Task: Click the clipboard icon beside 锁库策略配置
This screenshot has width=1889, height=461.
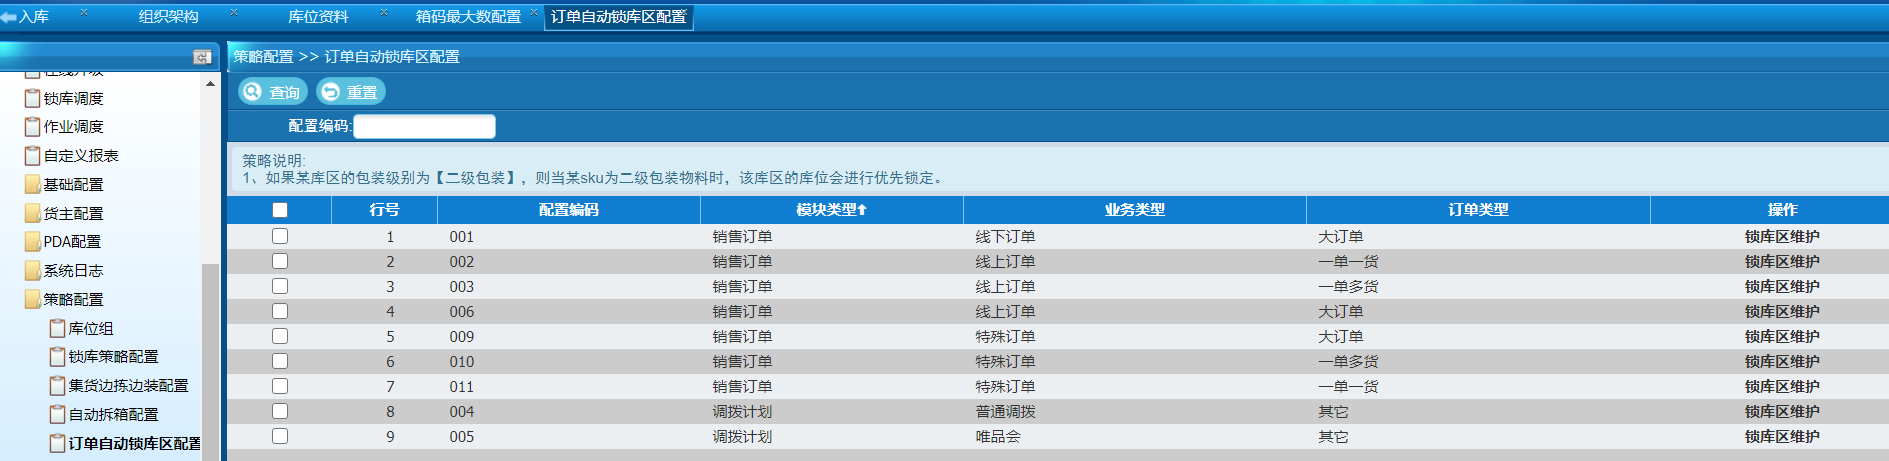Action: pos(57,357)
